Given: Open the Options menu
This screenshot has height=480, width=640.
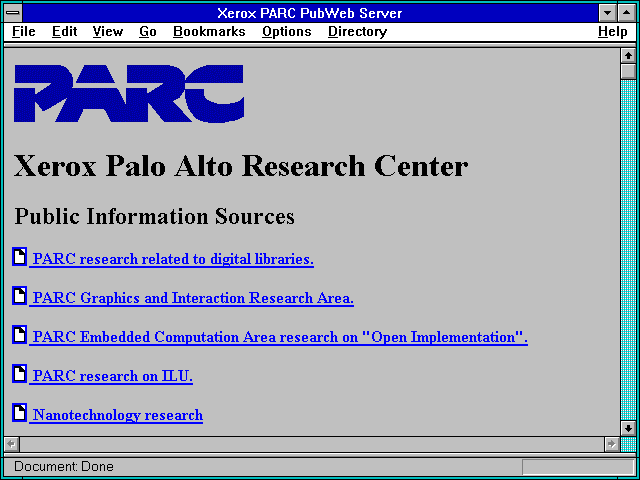Looking at the screenshot, I should coord(287,32).
